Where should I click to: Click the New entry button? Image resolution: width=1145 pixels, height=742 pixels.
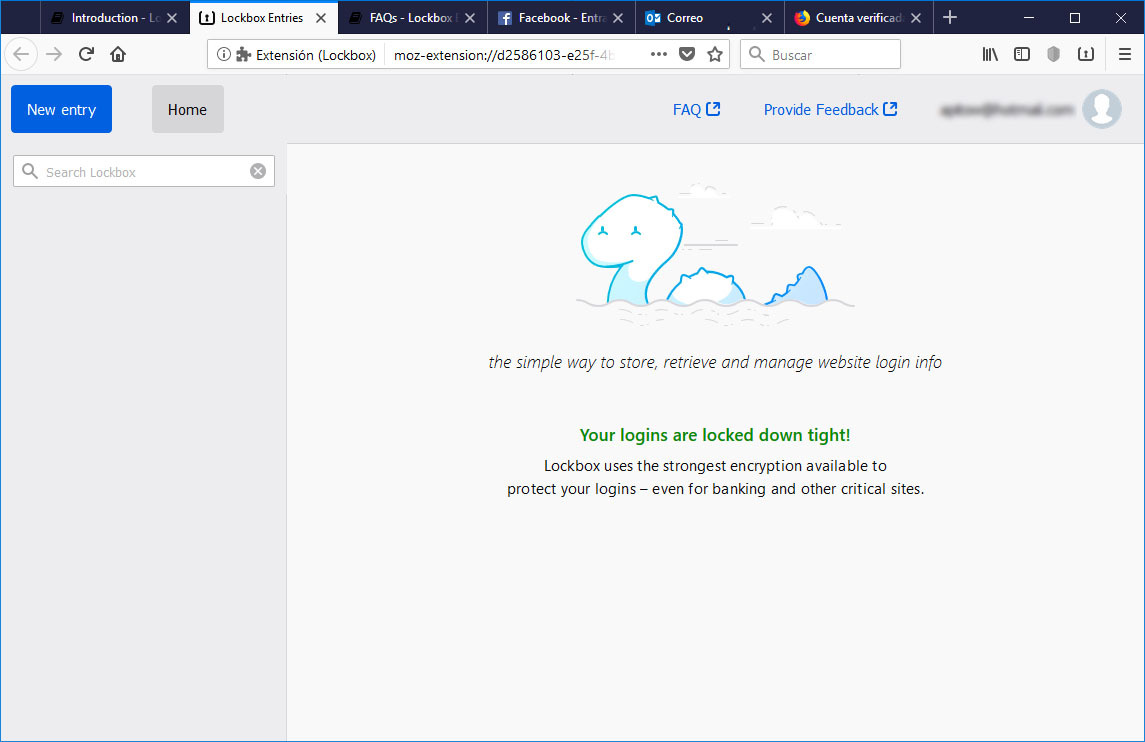(x=61, y=109)
